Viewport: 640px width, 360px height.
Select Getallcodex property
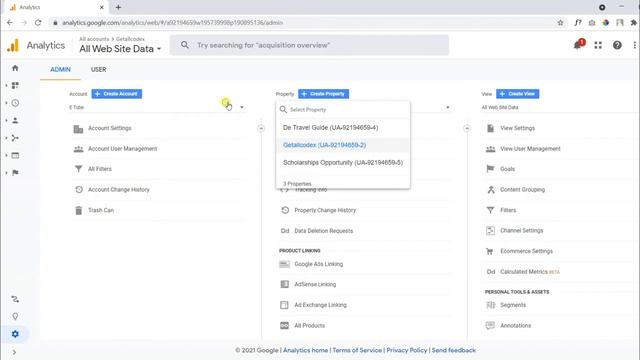(343, 145)
